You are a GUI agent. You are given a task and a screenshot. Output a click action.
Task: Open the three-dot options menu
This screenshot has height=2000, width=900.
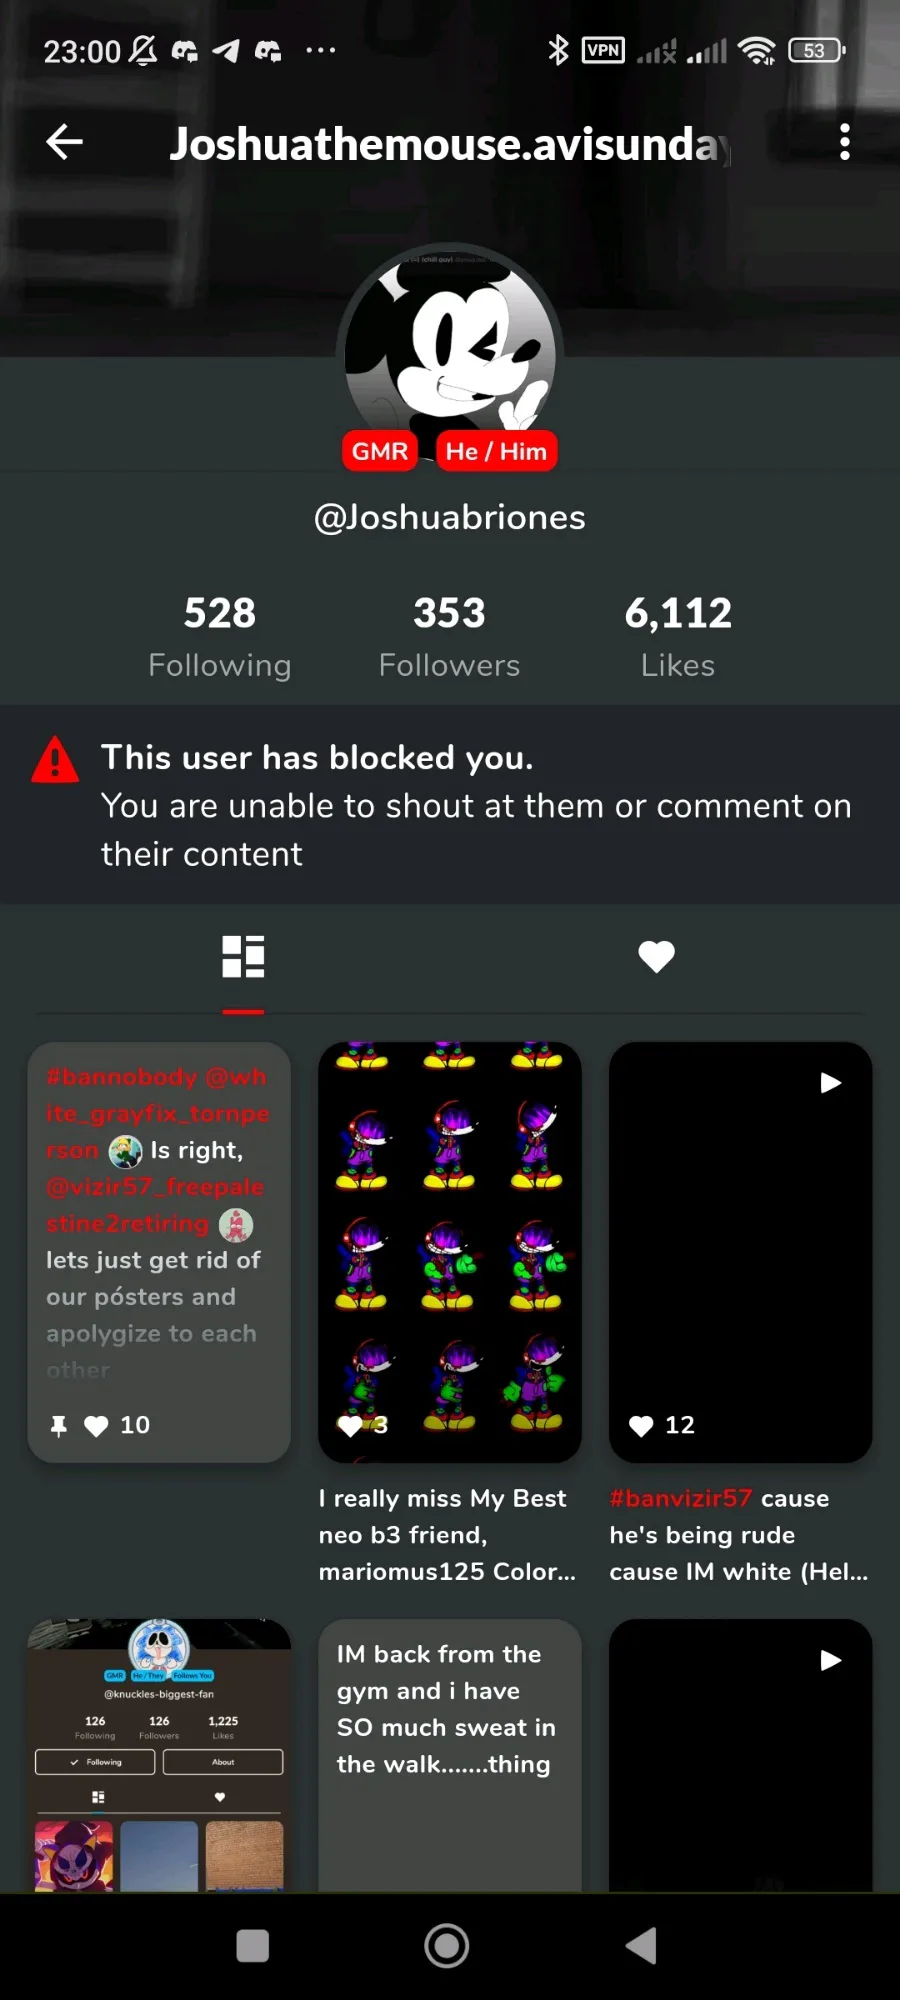coord(845,142)
